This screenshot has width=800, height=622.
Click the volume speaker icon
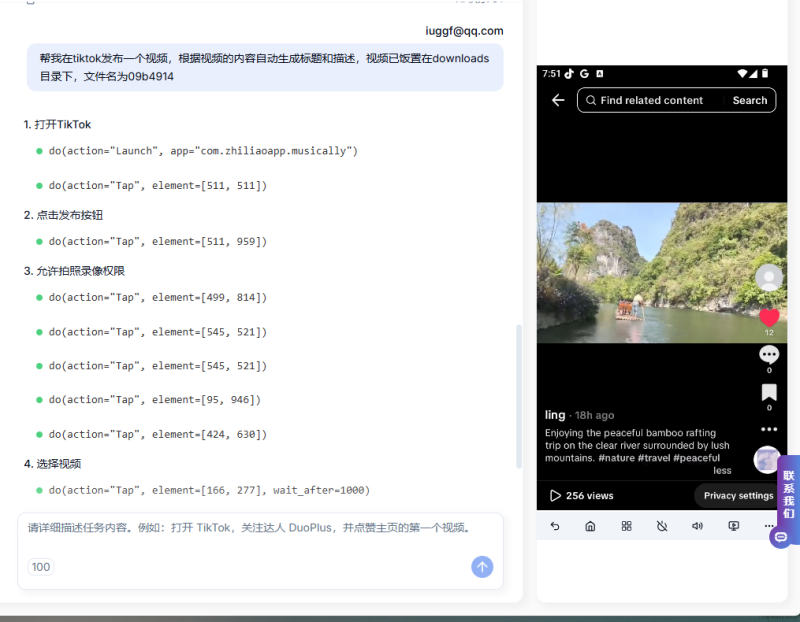pos(697,526)
